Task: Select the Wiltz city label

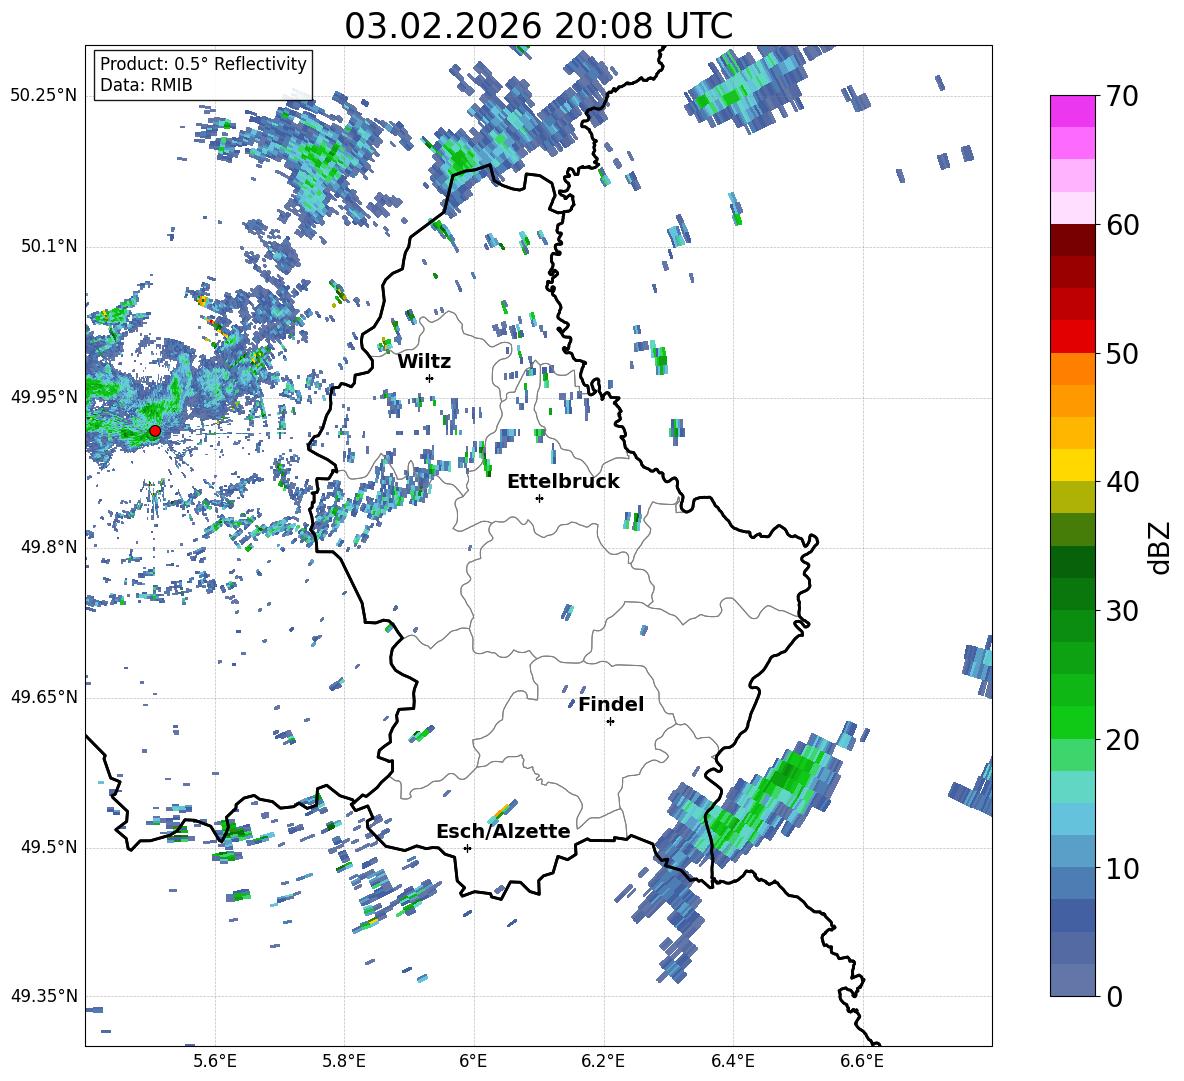Action: [424, 362]
